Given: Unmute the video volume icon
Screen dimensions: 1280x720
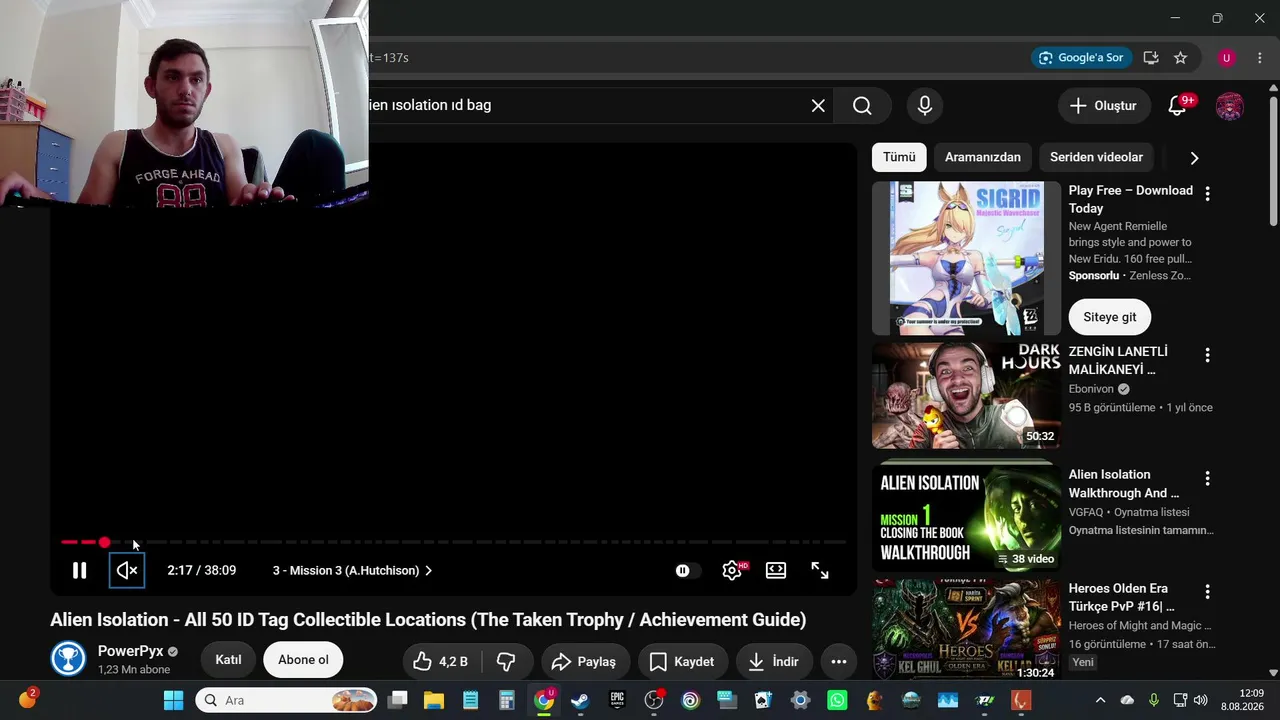Looking at the screenshot, I should (x=127, y=571).
